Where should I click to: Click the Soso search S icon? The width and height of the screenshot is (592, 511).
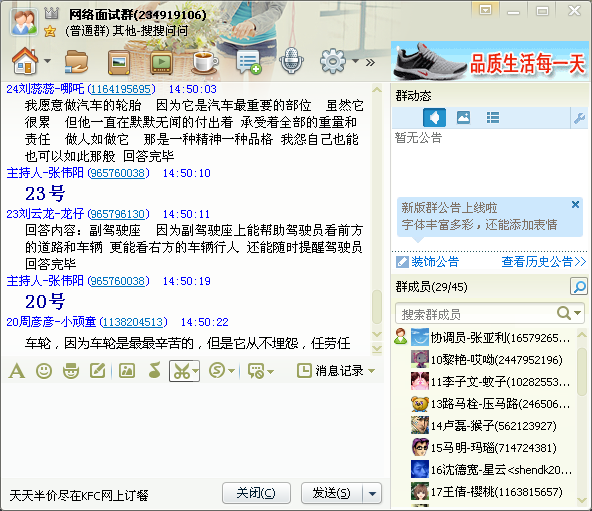click(x=217, y=371)
